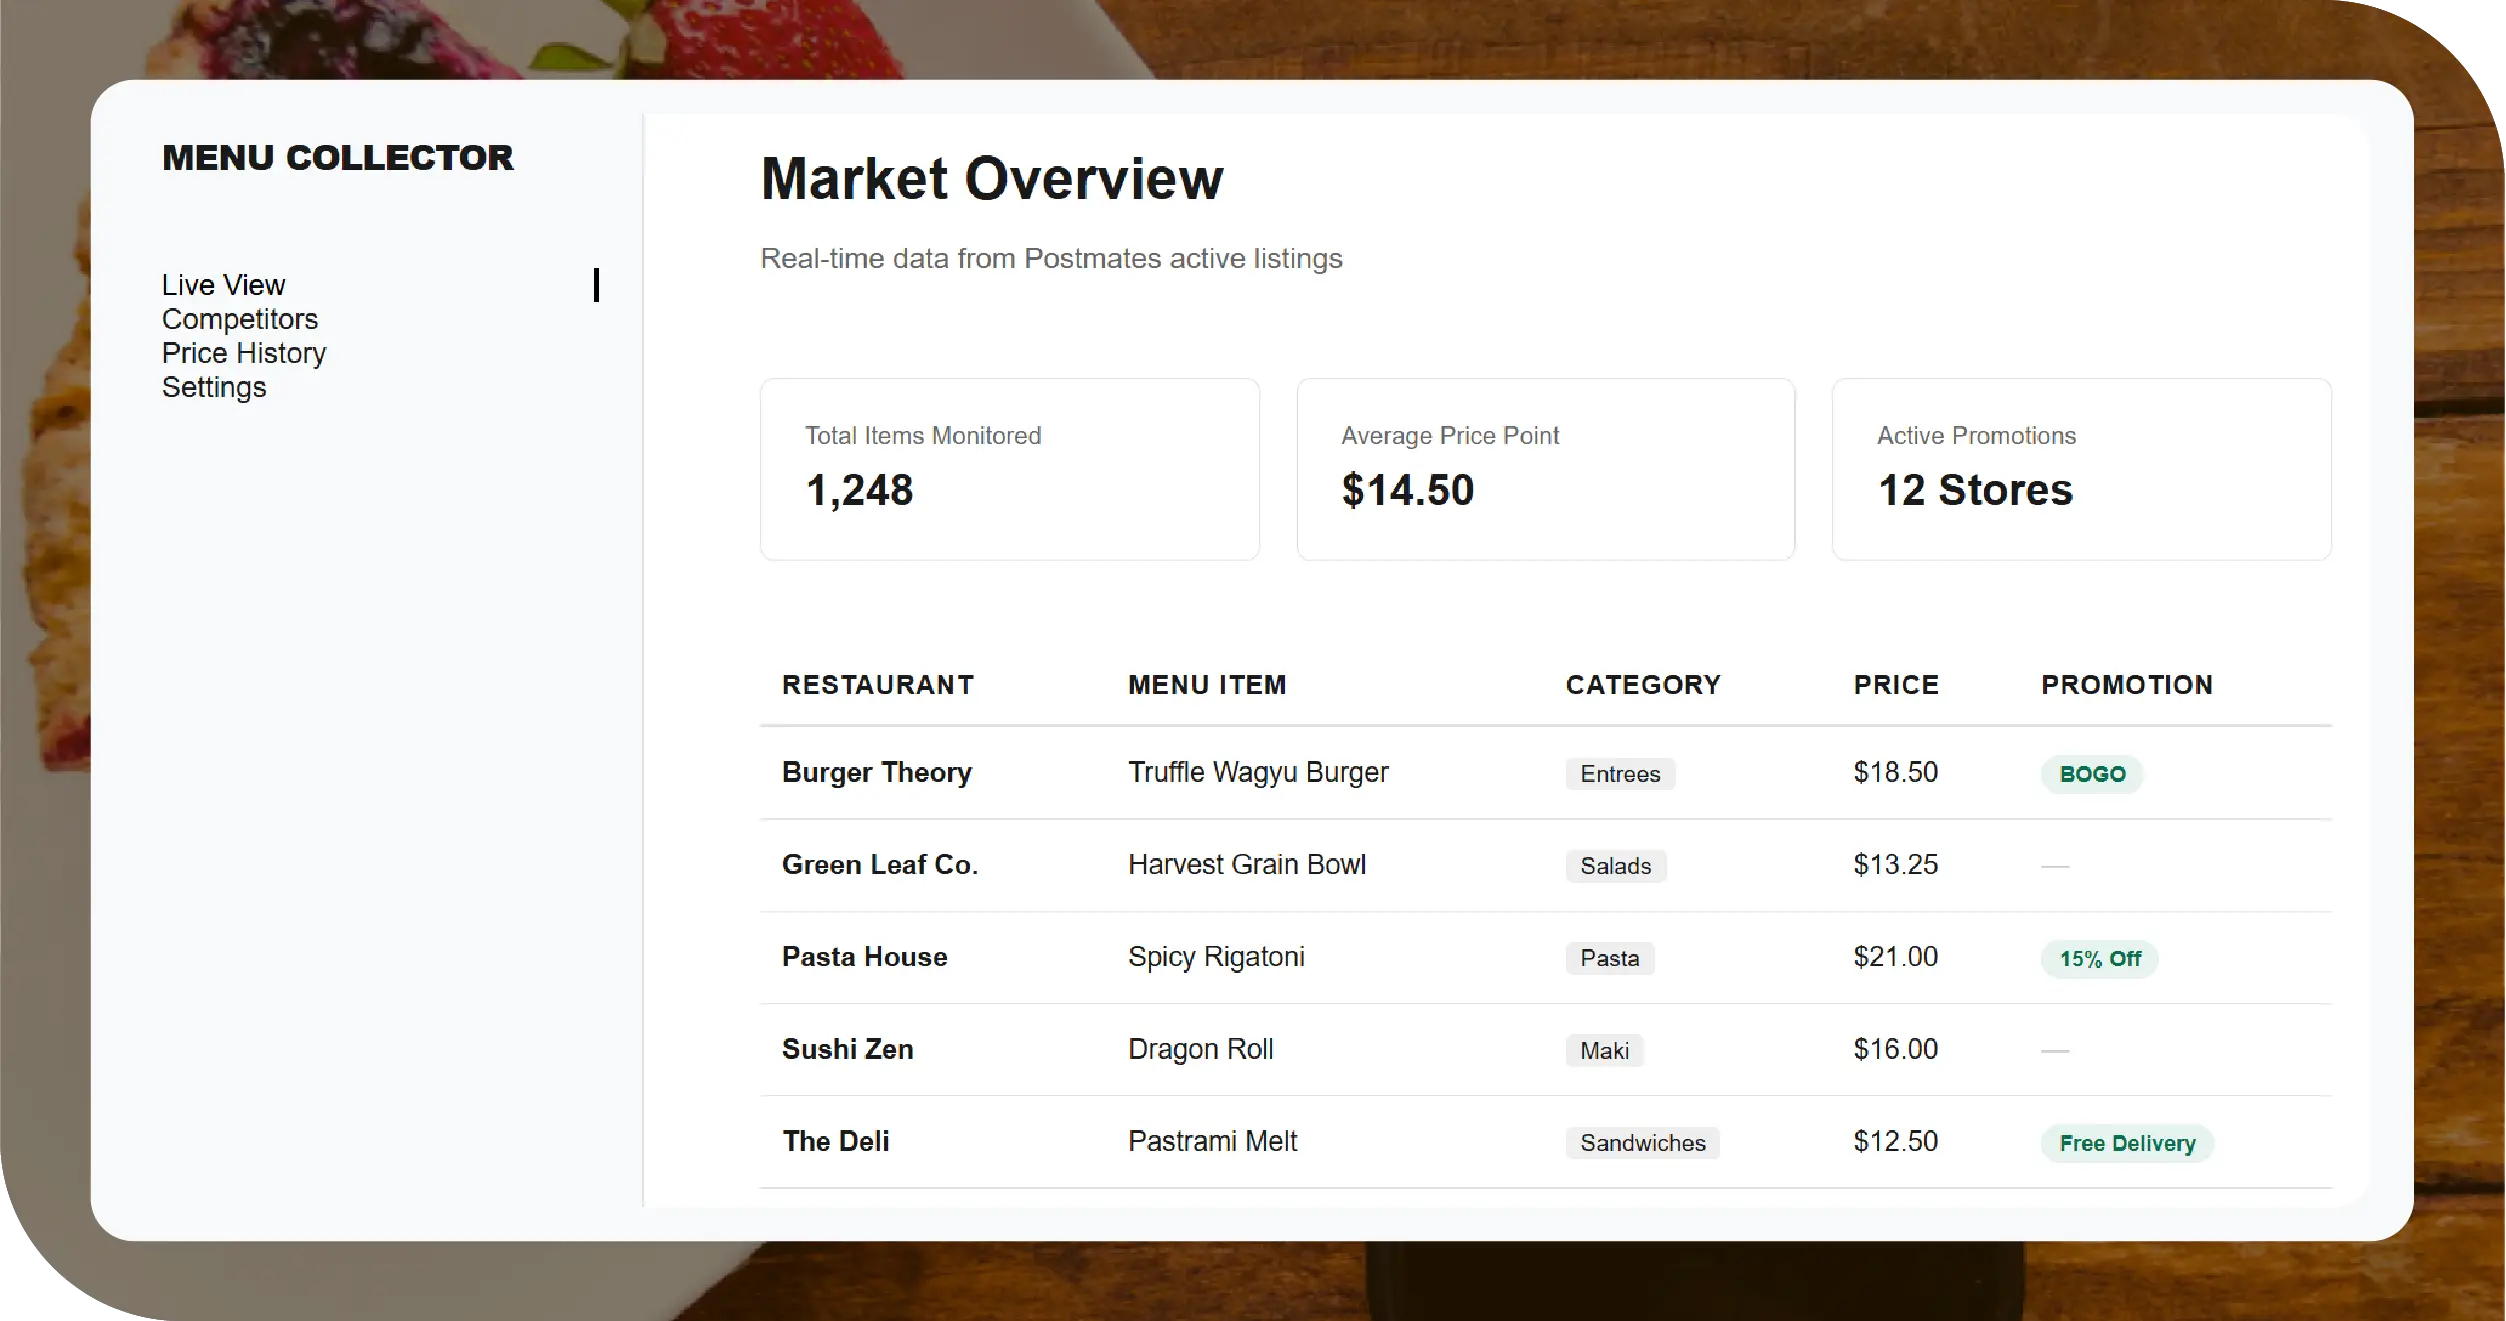This screenshot has height=1321, width=2506.
Task: Select the Burger Theory restaurant row
Action: pos(877,773)
